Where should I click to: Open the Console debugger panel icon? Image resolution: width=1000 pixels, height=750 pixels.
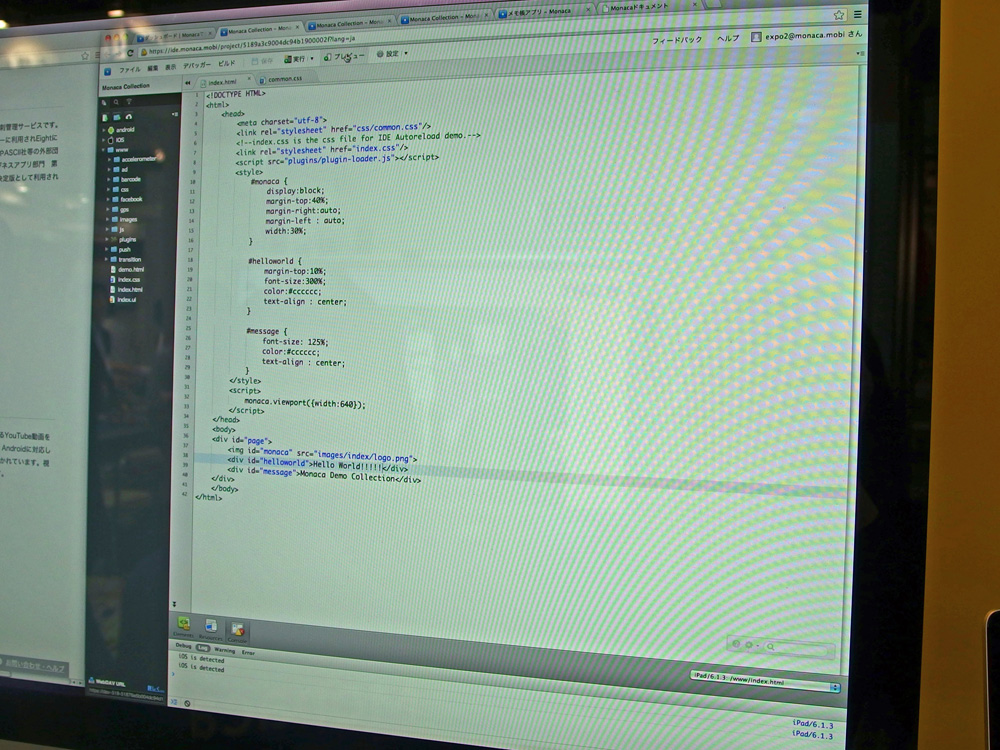237,631
